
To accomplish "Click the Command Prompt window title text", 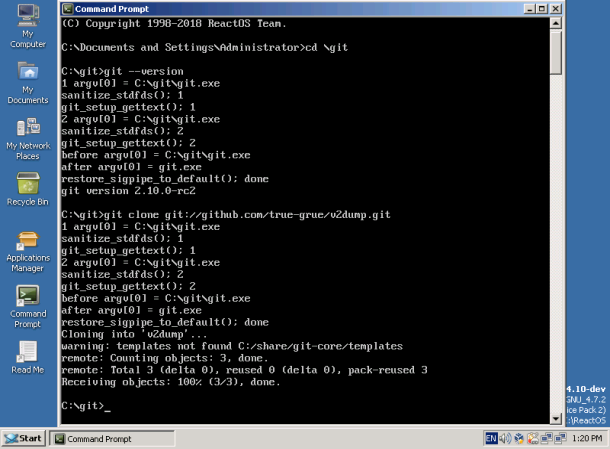I will (112, 9).
